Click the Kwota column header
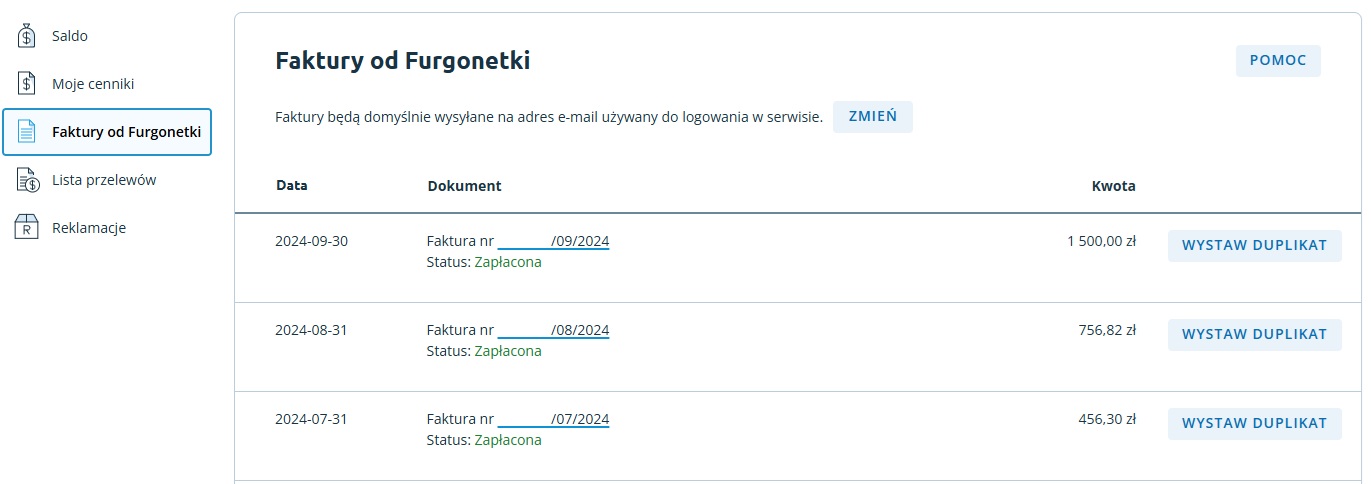 pos(1113,186)
